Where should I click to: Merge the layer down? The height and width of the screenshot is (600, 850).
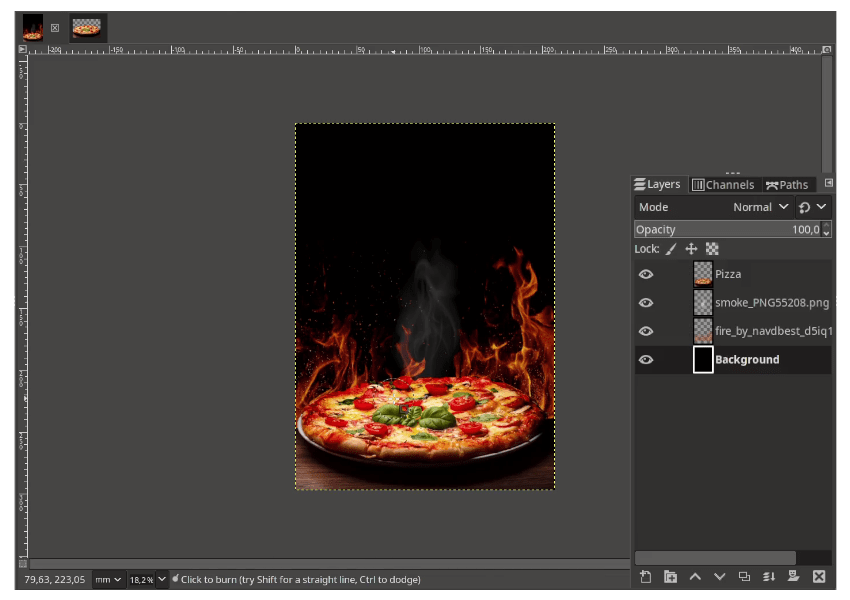[x=769, y=577]
